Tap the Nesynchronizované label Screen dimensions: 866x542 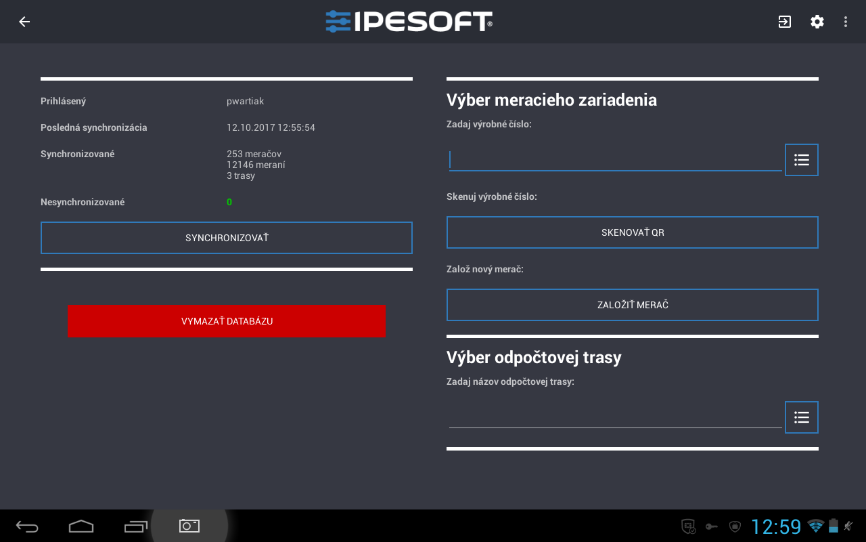[x=82, y=202]
